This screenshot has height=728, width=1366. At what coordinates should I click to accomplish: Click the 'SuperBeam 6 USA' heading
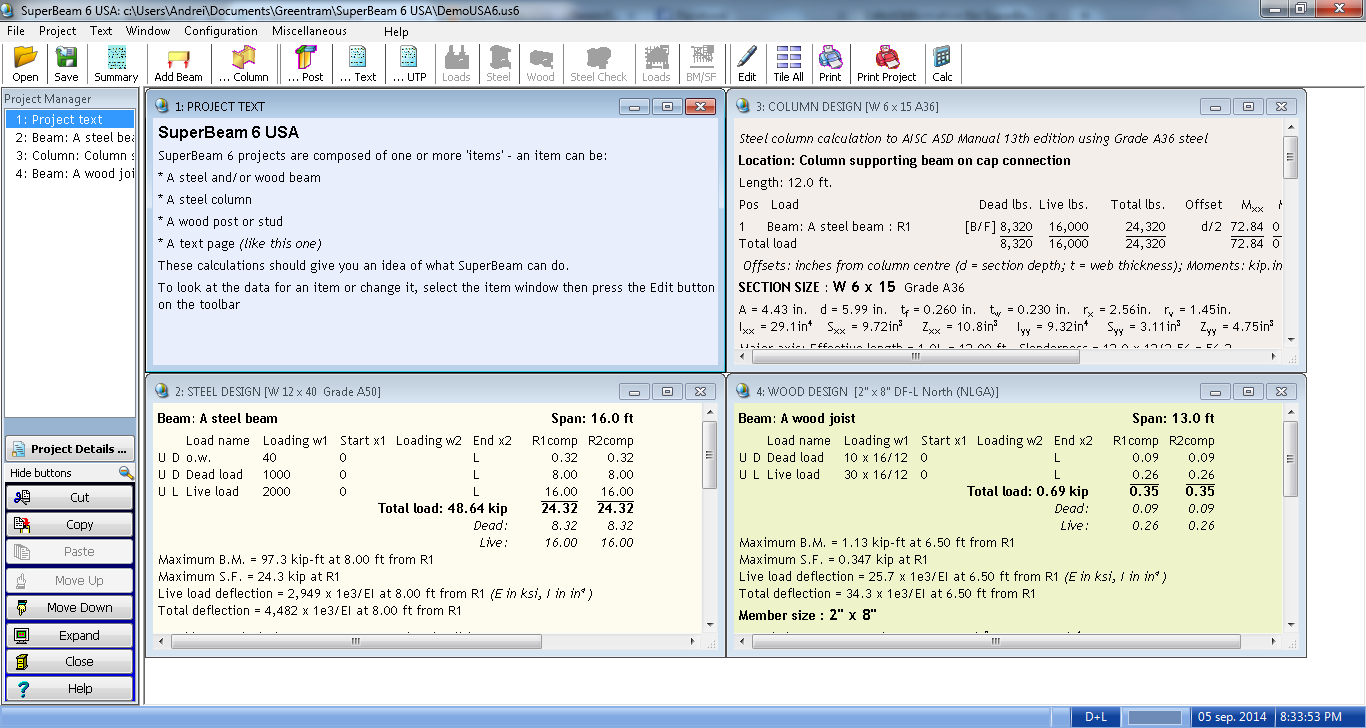point(228,132)
